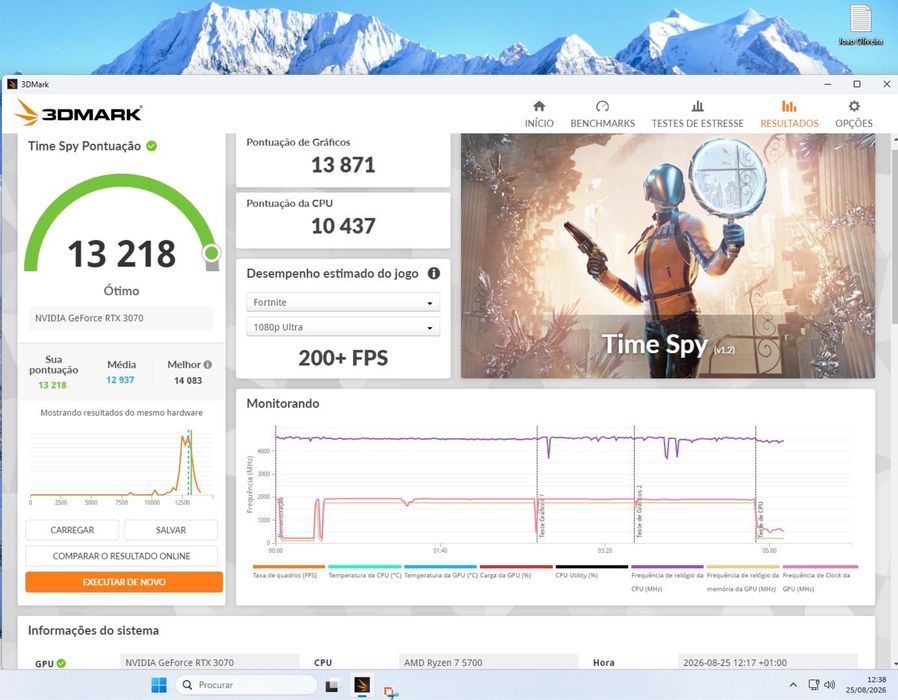
Task: Click the CARREGAR button
Action: [x=72, y=530]
